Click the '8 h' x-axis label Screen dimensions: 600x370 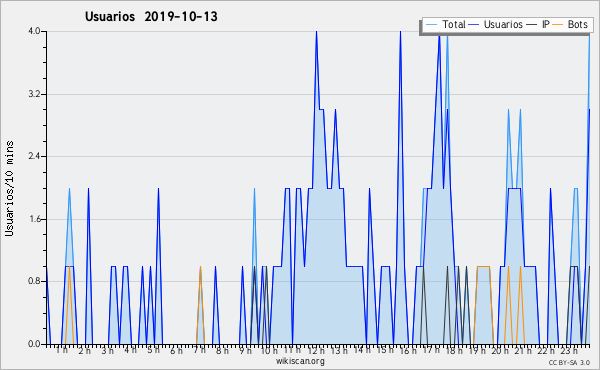point(222,350)
